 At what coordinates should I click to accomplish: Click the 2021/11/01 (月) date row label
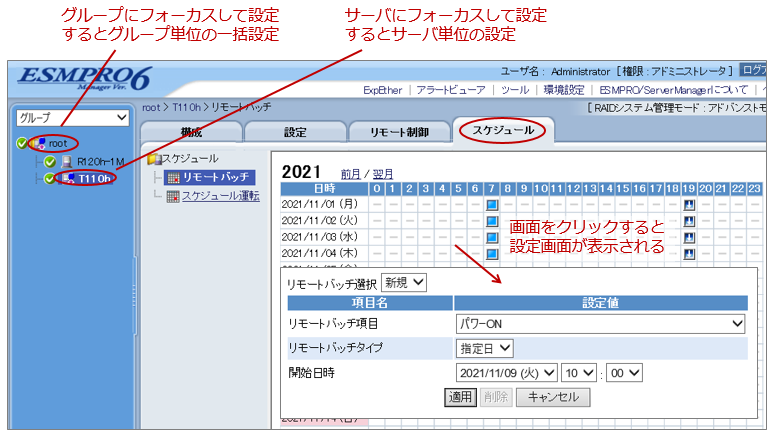[x=320, y=204]
